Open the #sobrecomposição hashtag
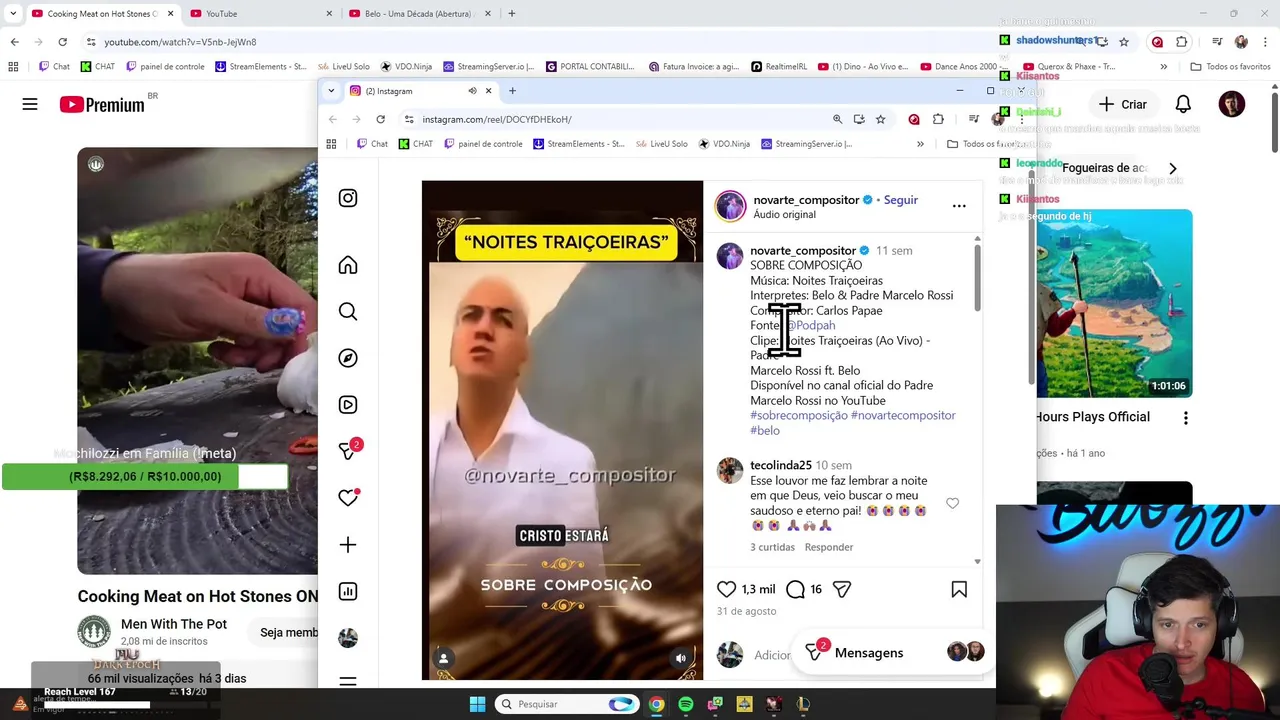 pyautogui.click(x=799, y=415)
